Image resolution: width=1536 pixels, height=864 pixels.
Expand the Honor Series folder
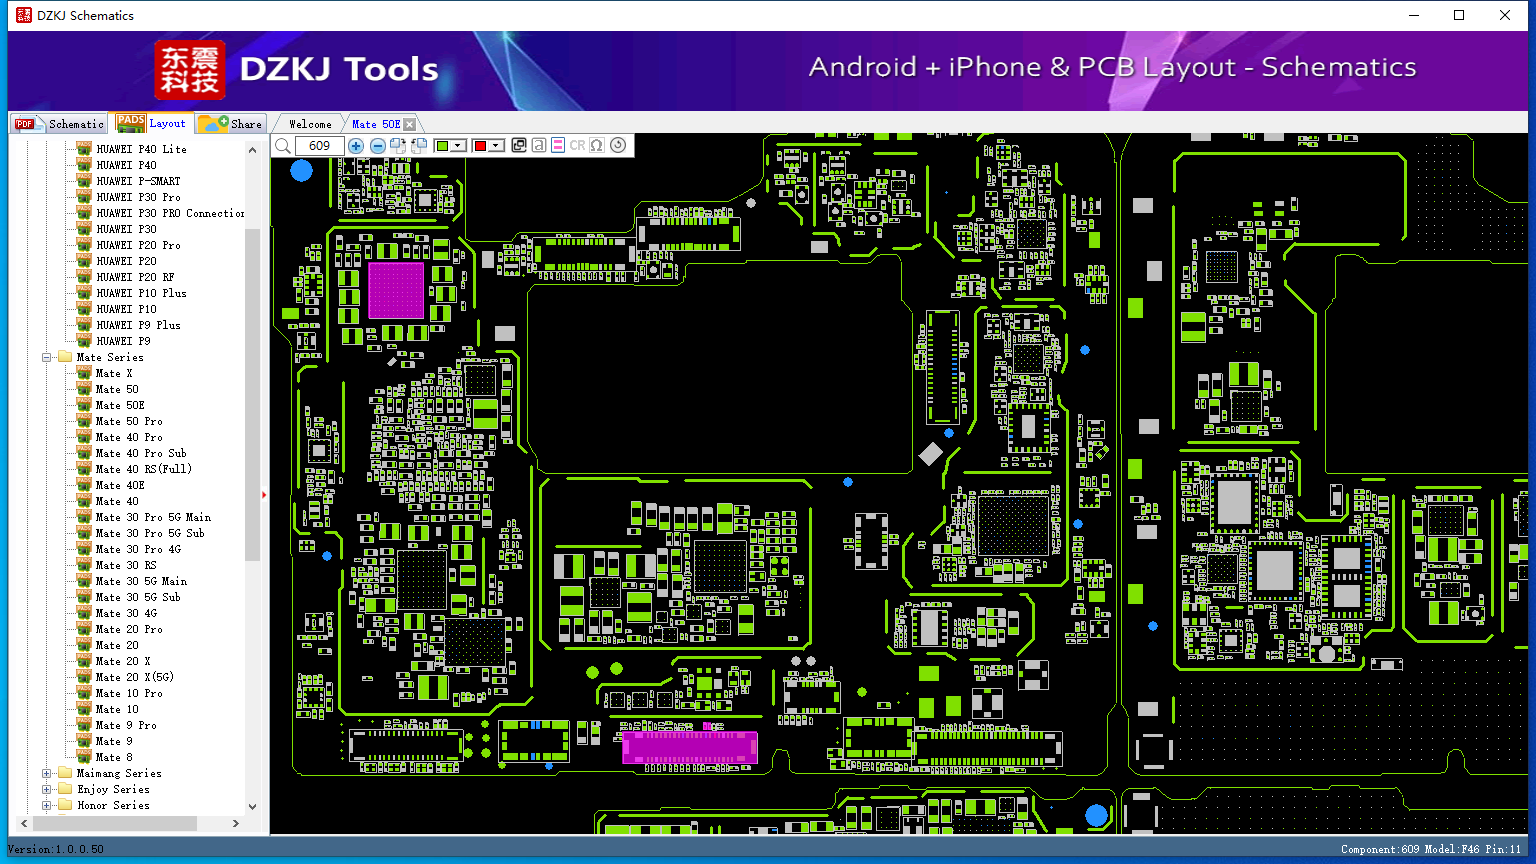tap(46, 805)
